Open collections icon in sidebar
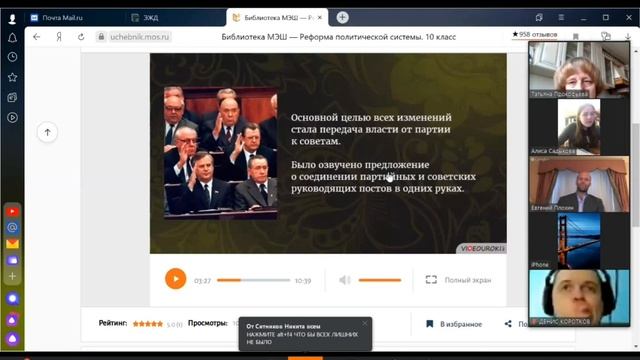The height and width of the screenshot is (360, 640). pyautogui.click(x=12, y=97)
